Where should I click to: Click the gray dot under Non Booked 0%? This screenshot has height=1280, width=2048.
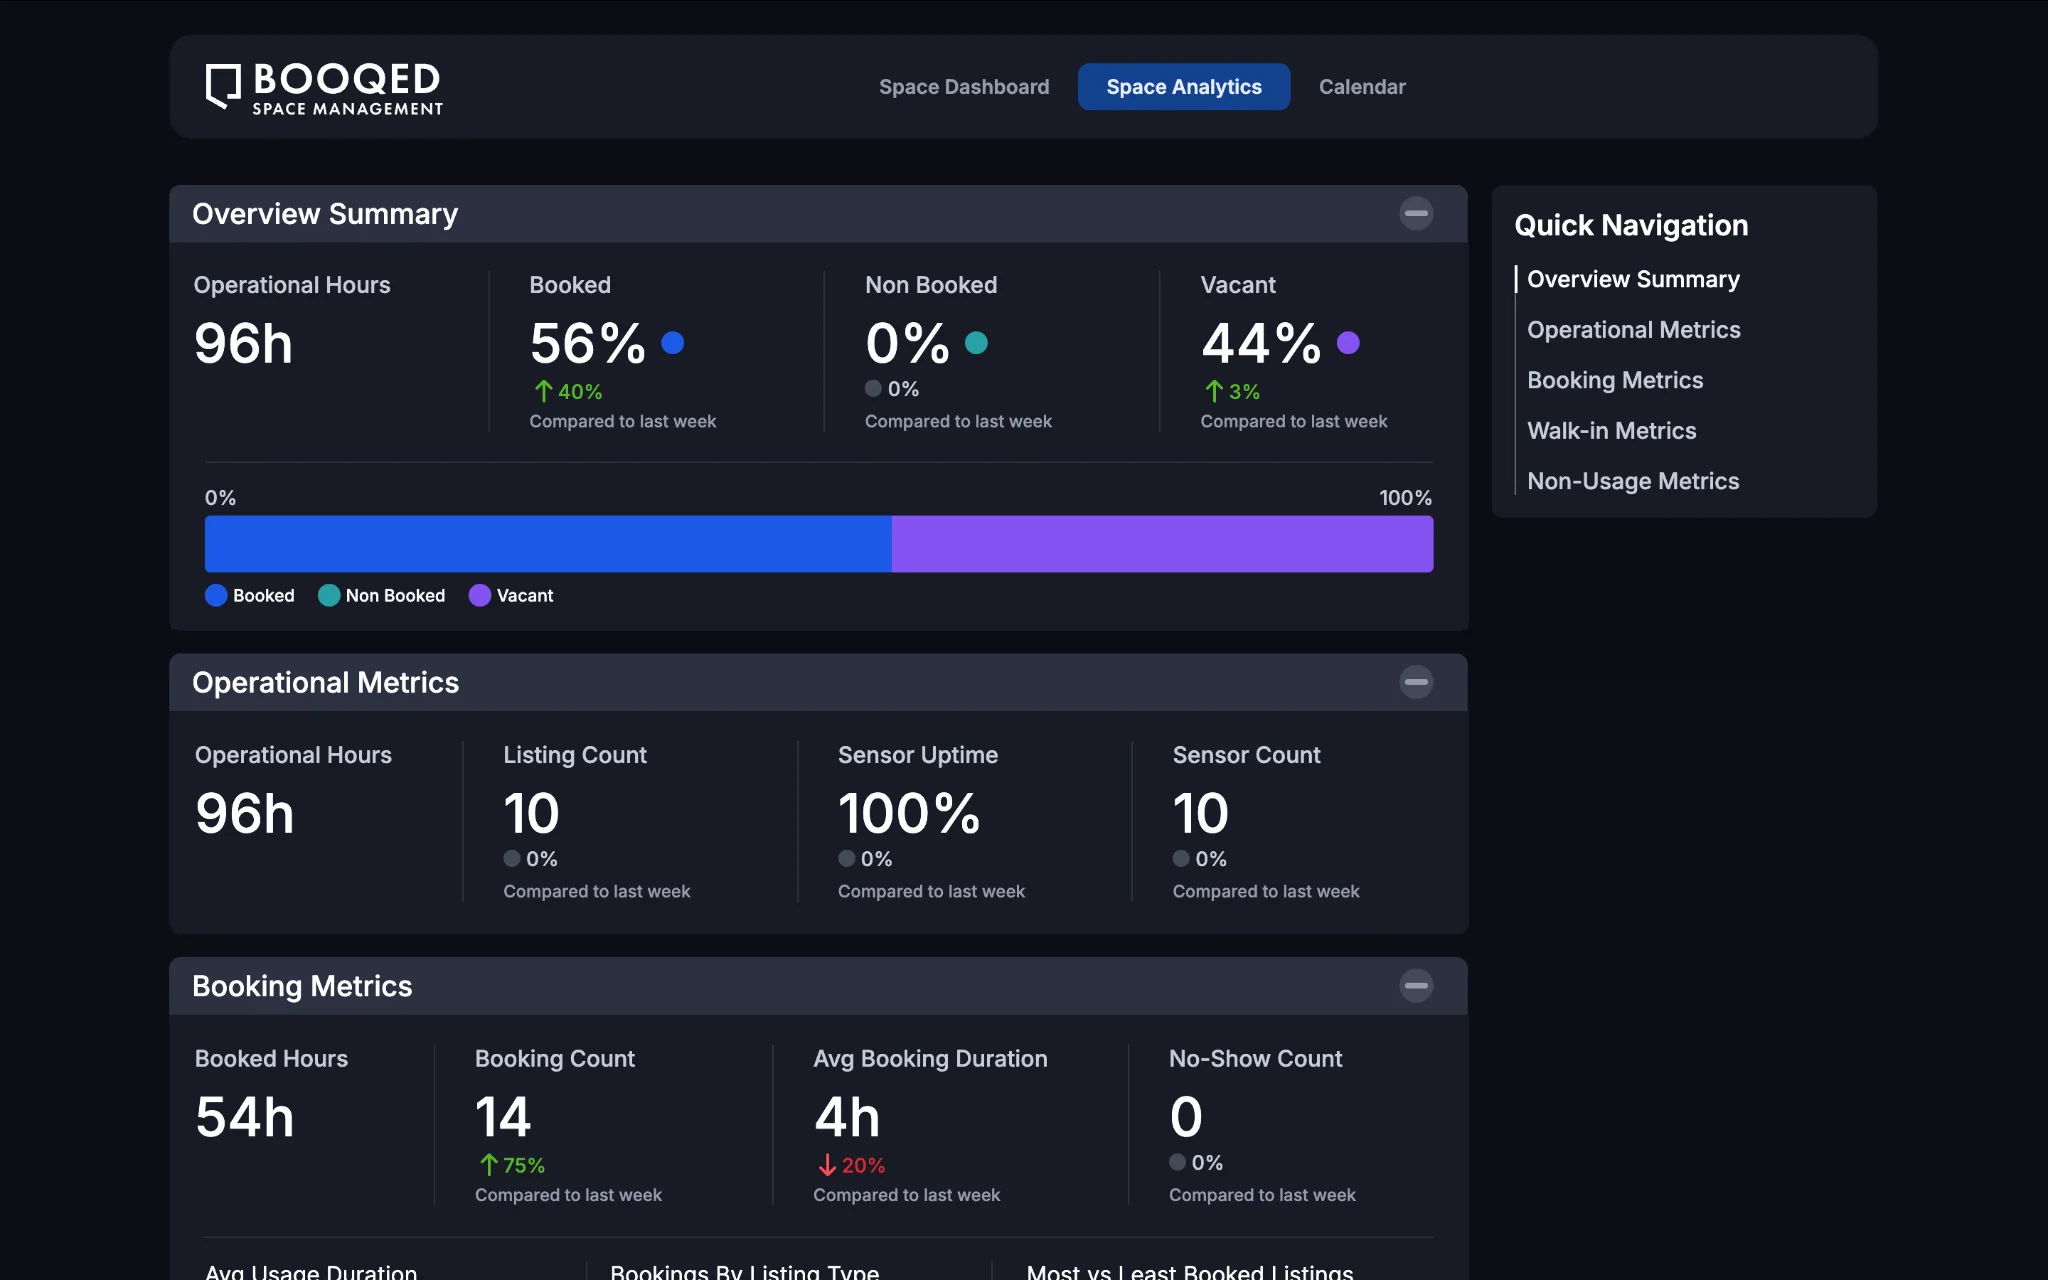point(874,388)
